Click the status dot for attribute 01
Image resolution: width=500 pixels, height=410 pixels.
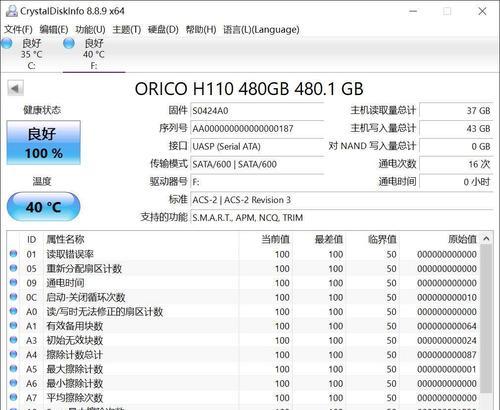pos(13,254)
